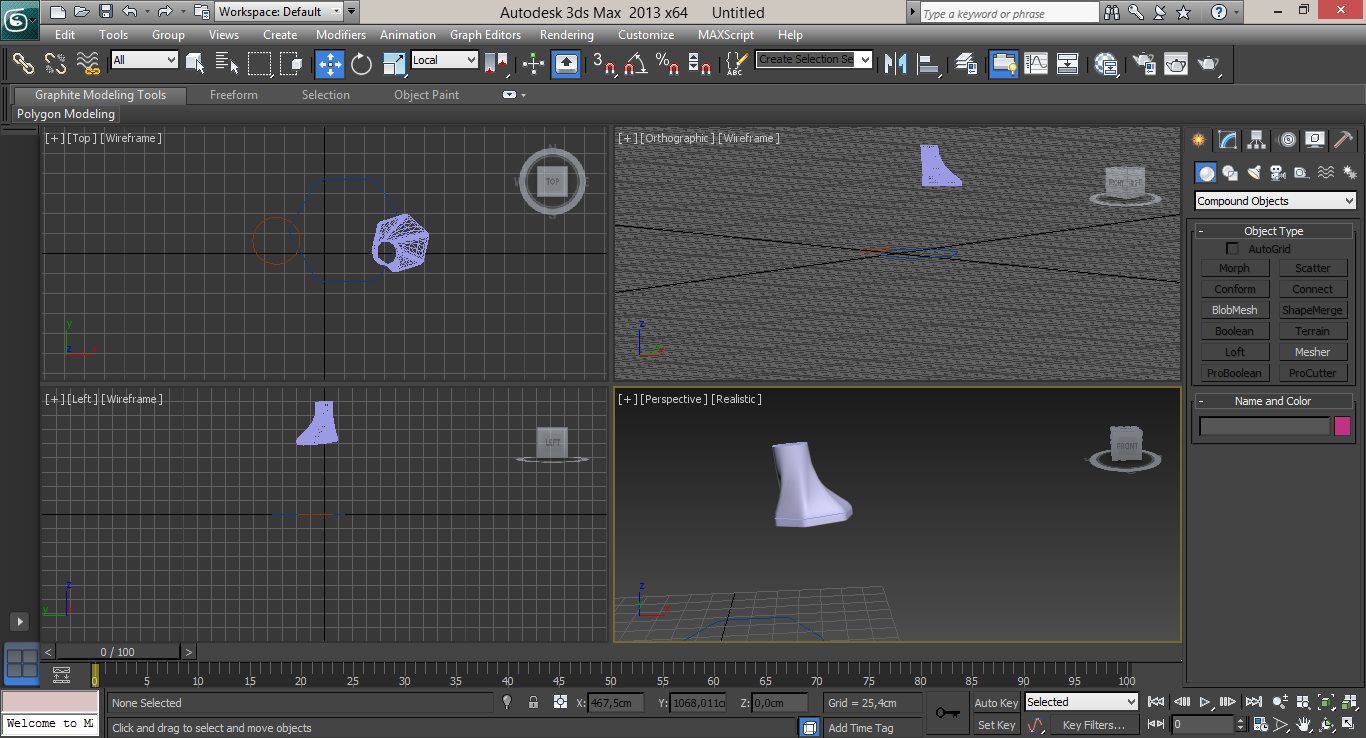Click the X coordinate field
The width and height of the screenshot is (1366, 738).
(x=615, y=703)
